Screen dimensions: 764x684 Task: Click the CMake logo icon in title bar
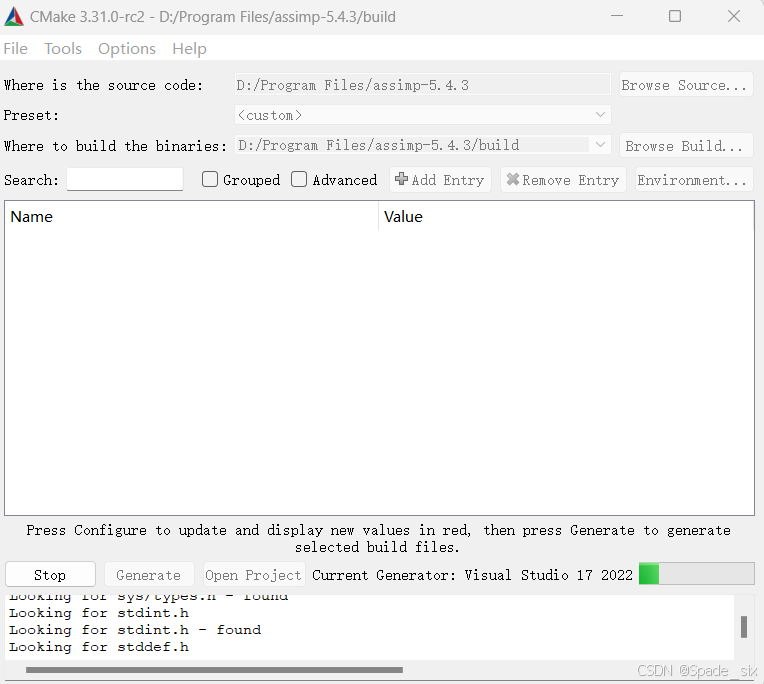point(14,17)
